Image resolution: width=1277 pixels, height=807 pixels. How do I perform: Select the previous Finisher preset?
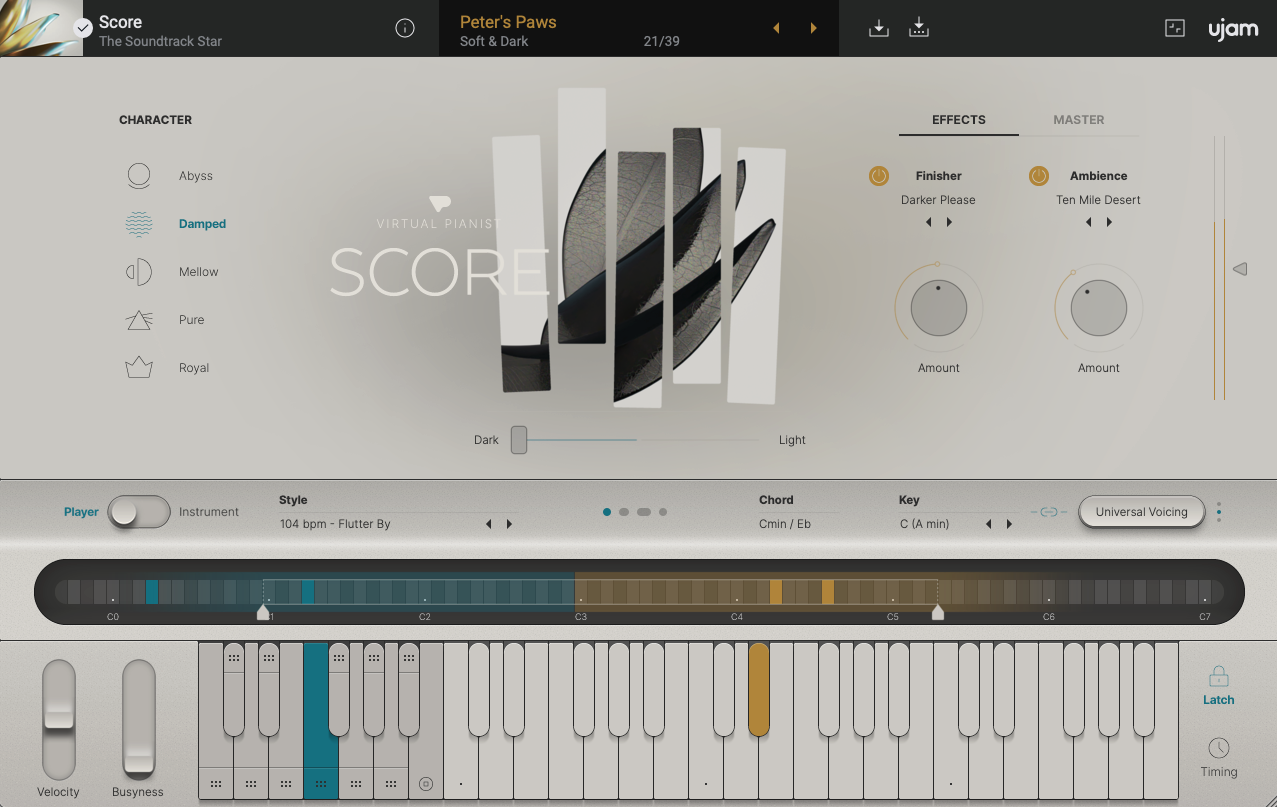928,222
